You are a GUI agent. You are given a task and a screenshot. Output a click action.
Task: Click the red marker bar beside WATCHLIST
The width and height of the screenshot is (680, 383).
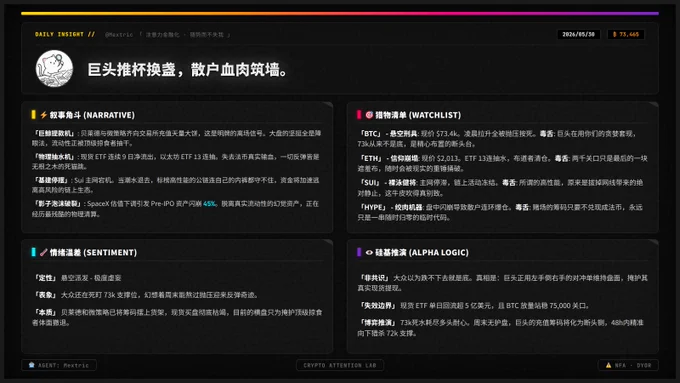pos(359,115)
